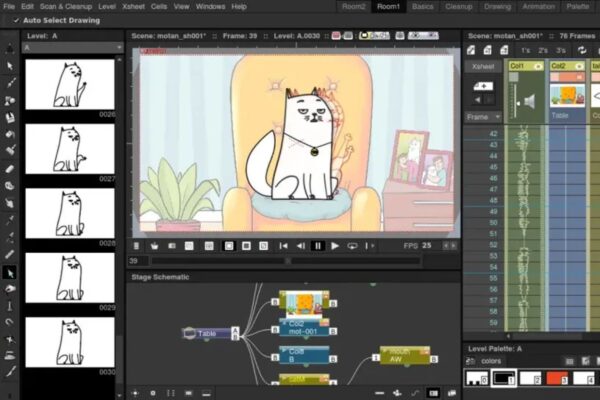The width and height of the screenshot is (600, 400).
Task: Open the level name dropdown showing A
Action: [x=70, y=47]
